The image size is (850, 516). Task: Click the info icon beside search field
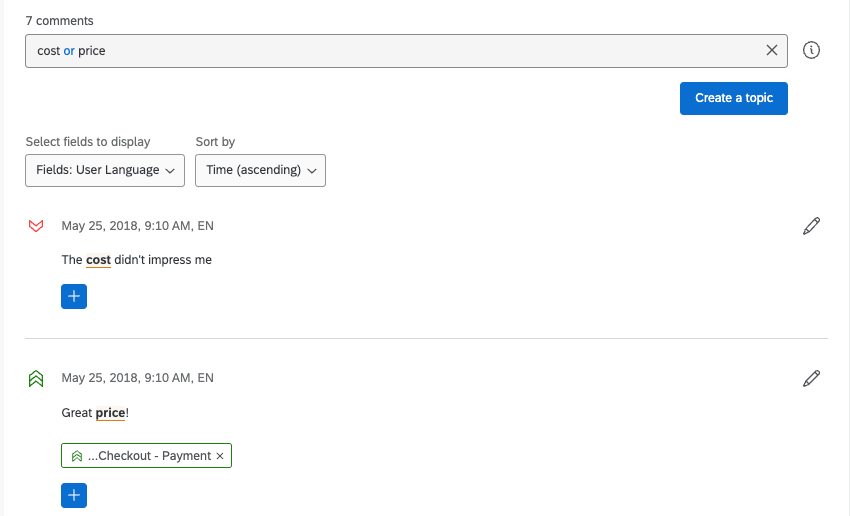click(x=811, y=50)
